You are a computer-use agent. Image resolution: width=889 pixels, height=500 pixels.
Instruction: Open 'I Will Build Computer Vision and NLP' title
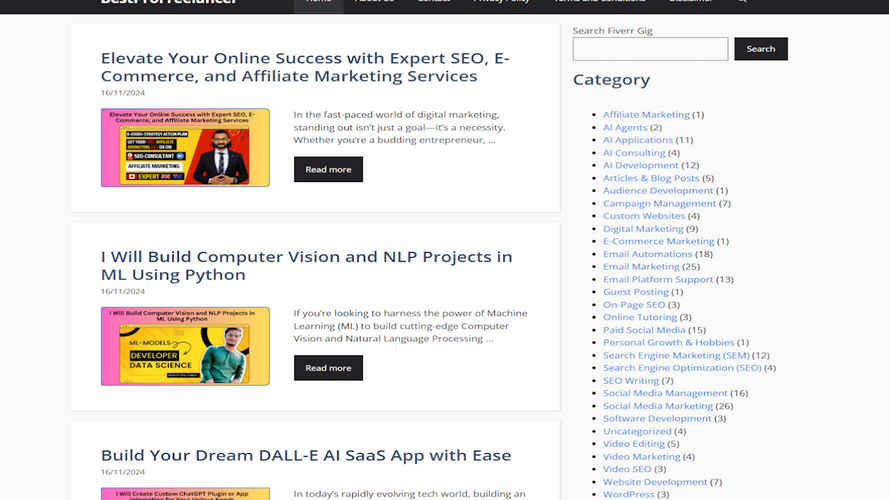click(307, 265)
